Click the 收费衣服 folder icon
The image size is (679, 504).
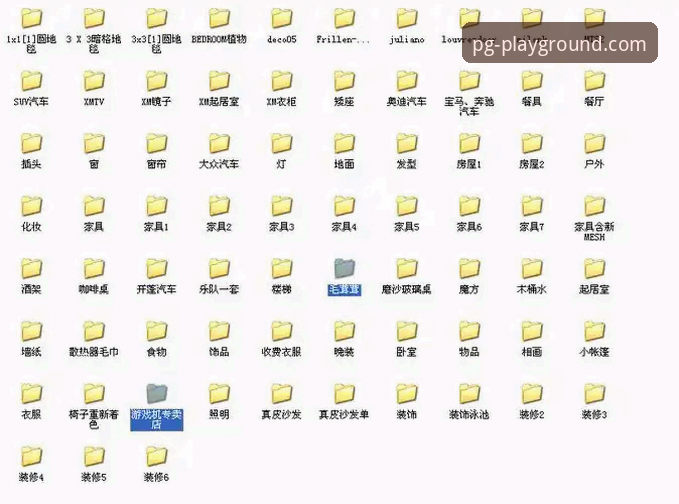281,331
